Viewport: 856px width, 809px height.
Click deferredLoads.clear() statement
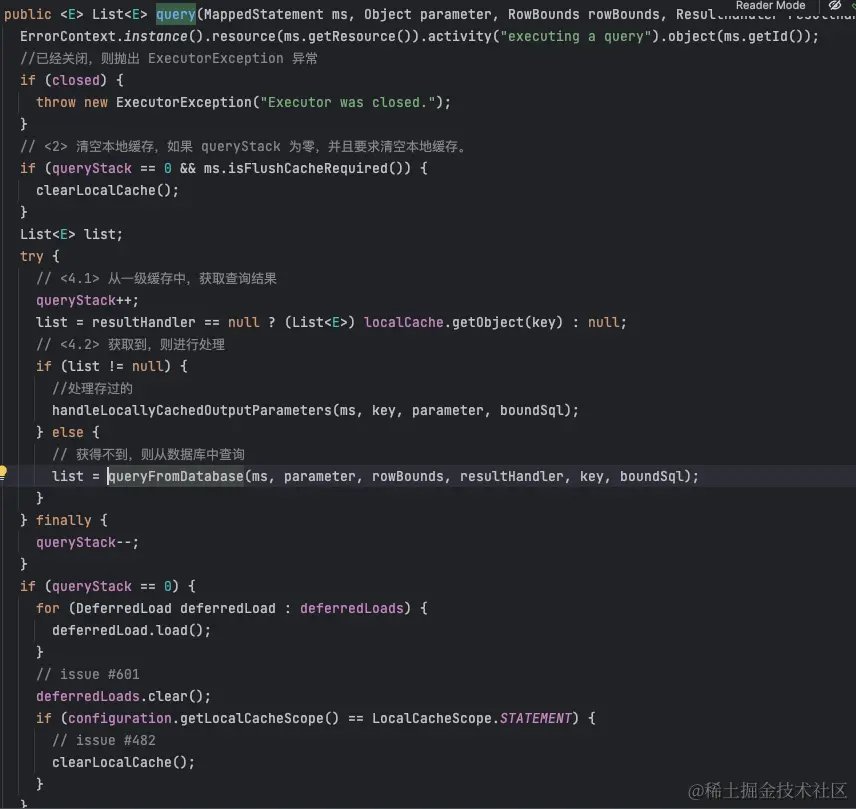click(x=123, y=697)
